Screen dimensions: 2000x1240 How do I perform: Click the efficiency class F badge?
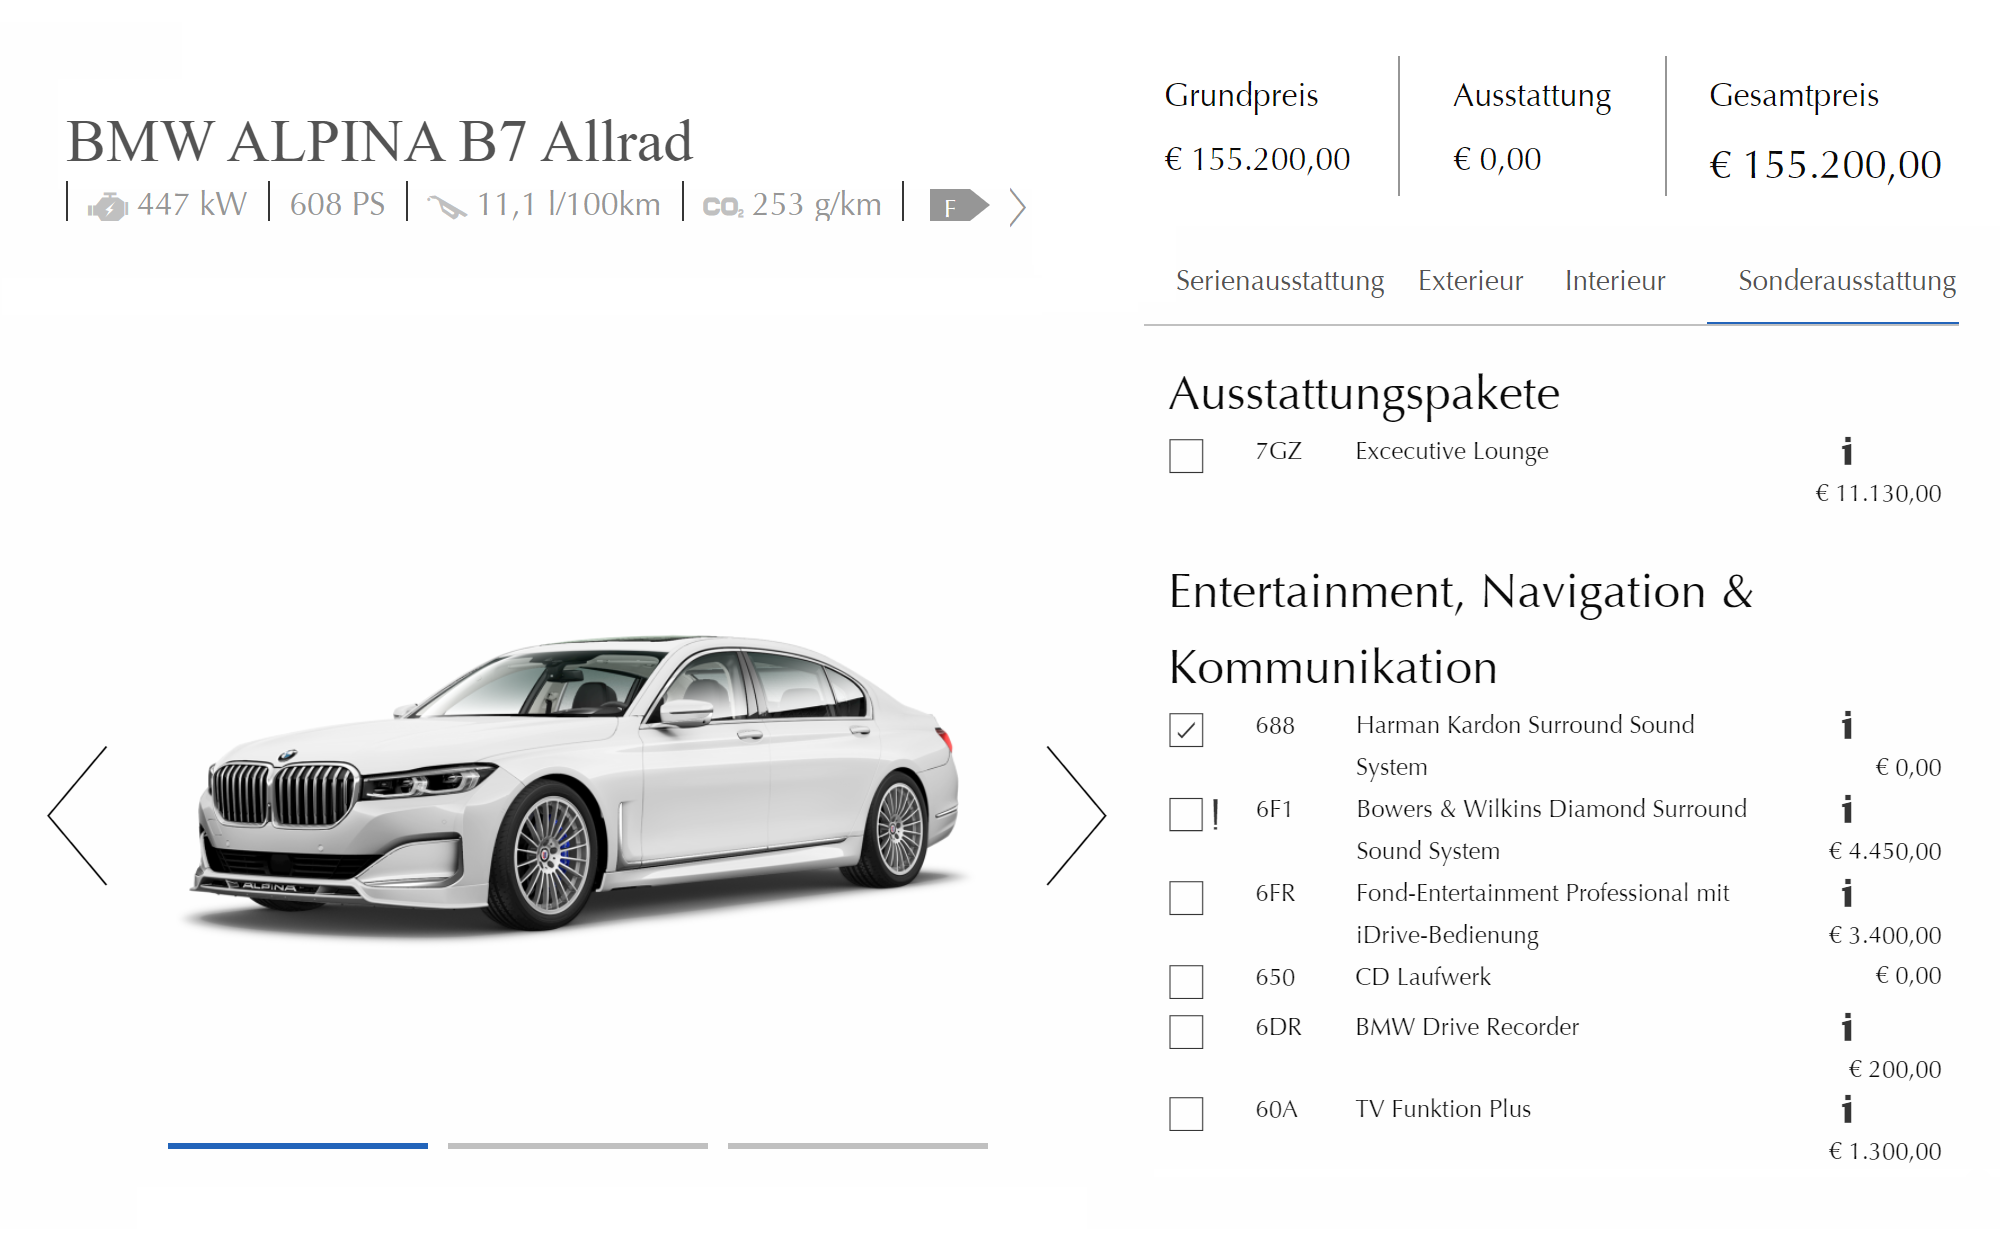coord(959,206)
